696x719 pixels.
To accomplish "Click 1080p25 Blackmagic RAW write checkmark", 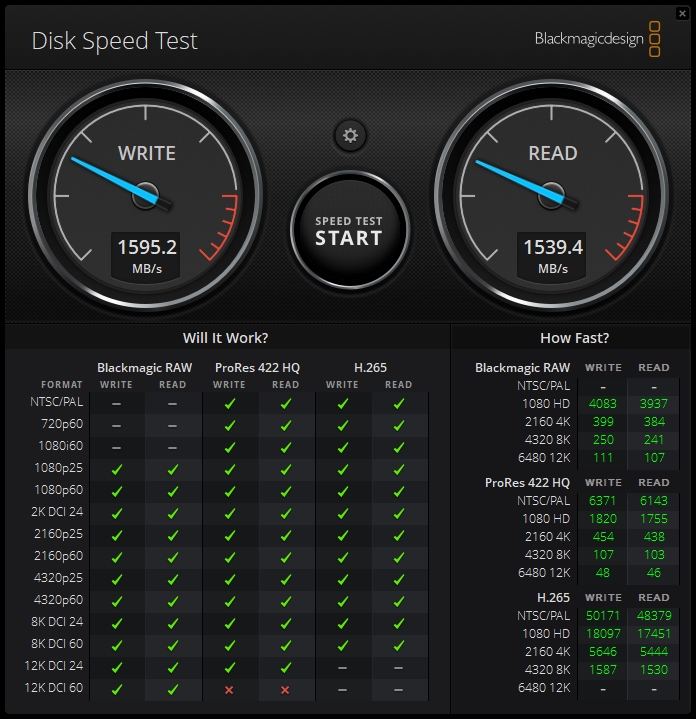I will pyautogui.click(x=117, y=469).
